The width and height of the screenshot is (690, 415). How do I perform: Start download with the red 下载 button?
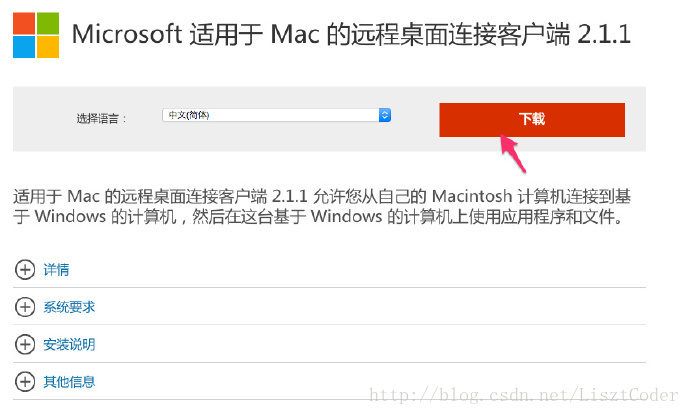click(x=532, y=120)
